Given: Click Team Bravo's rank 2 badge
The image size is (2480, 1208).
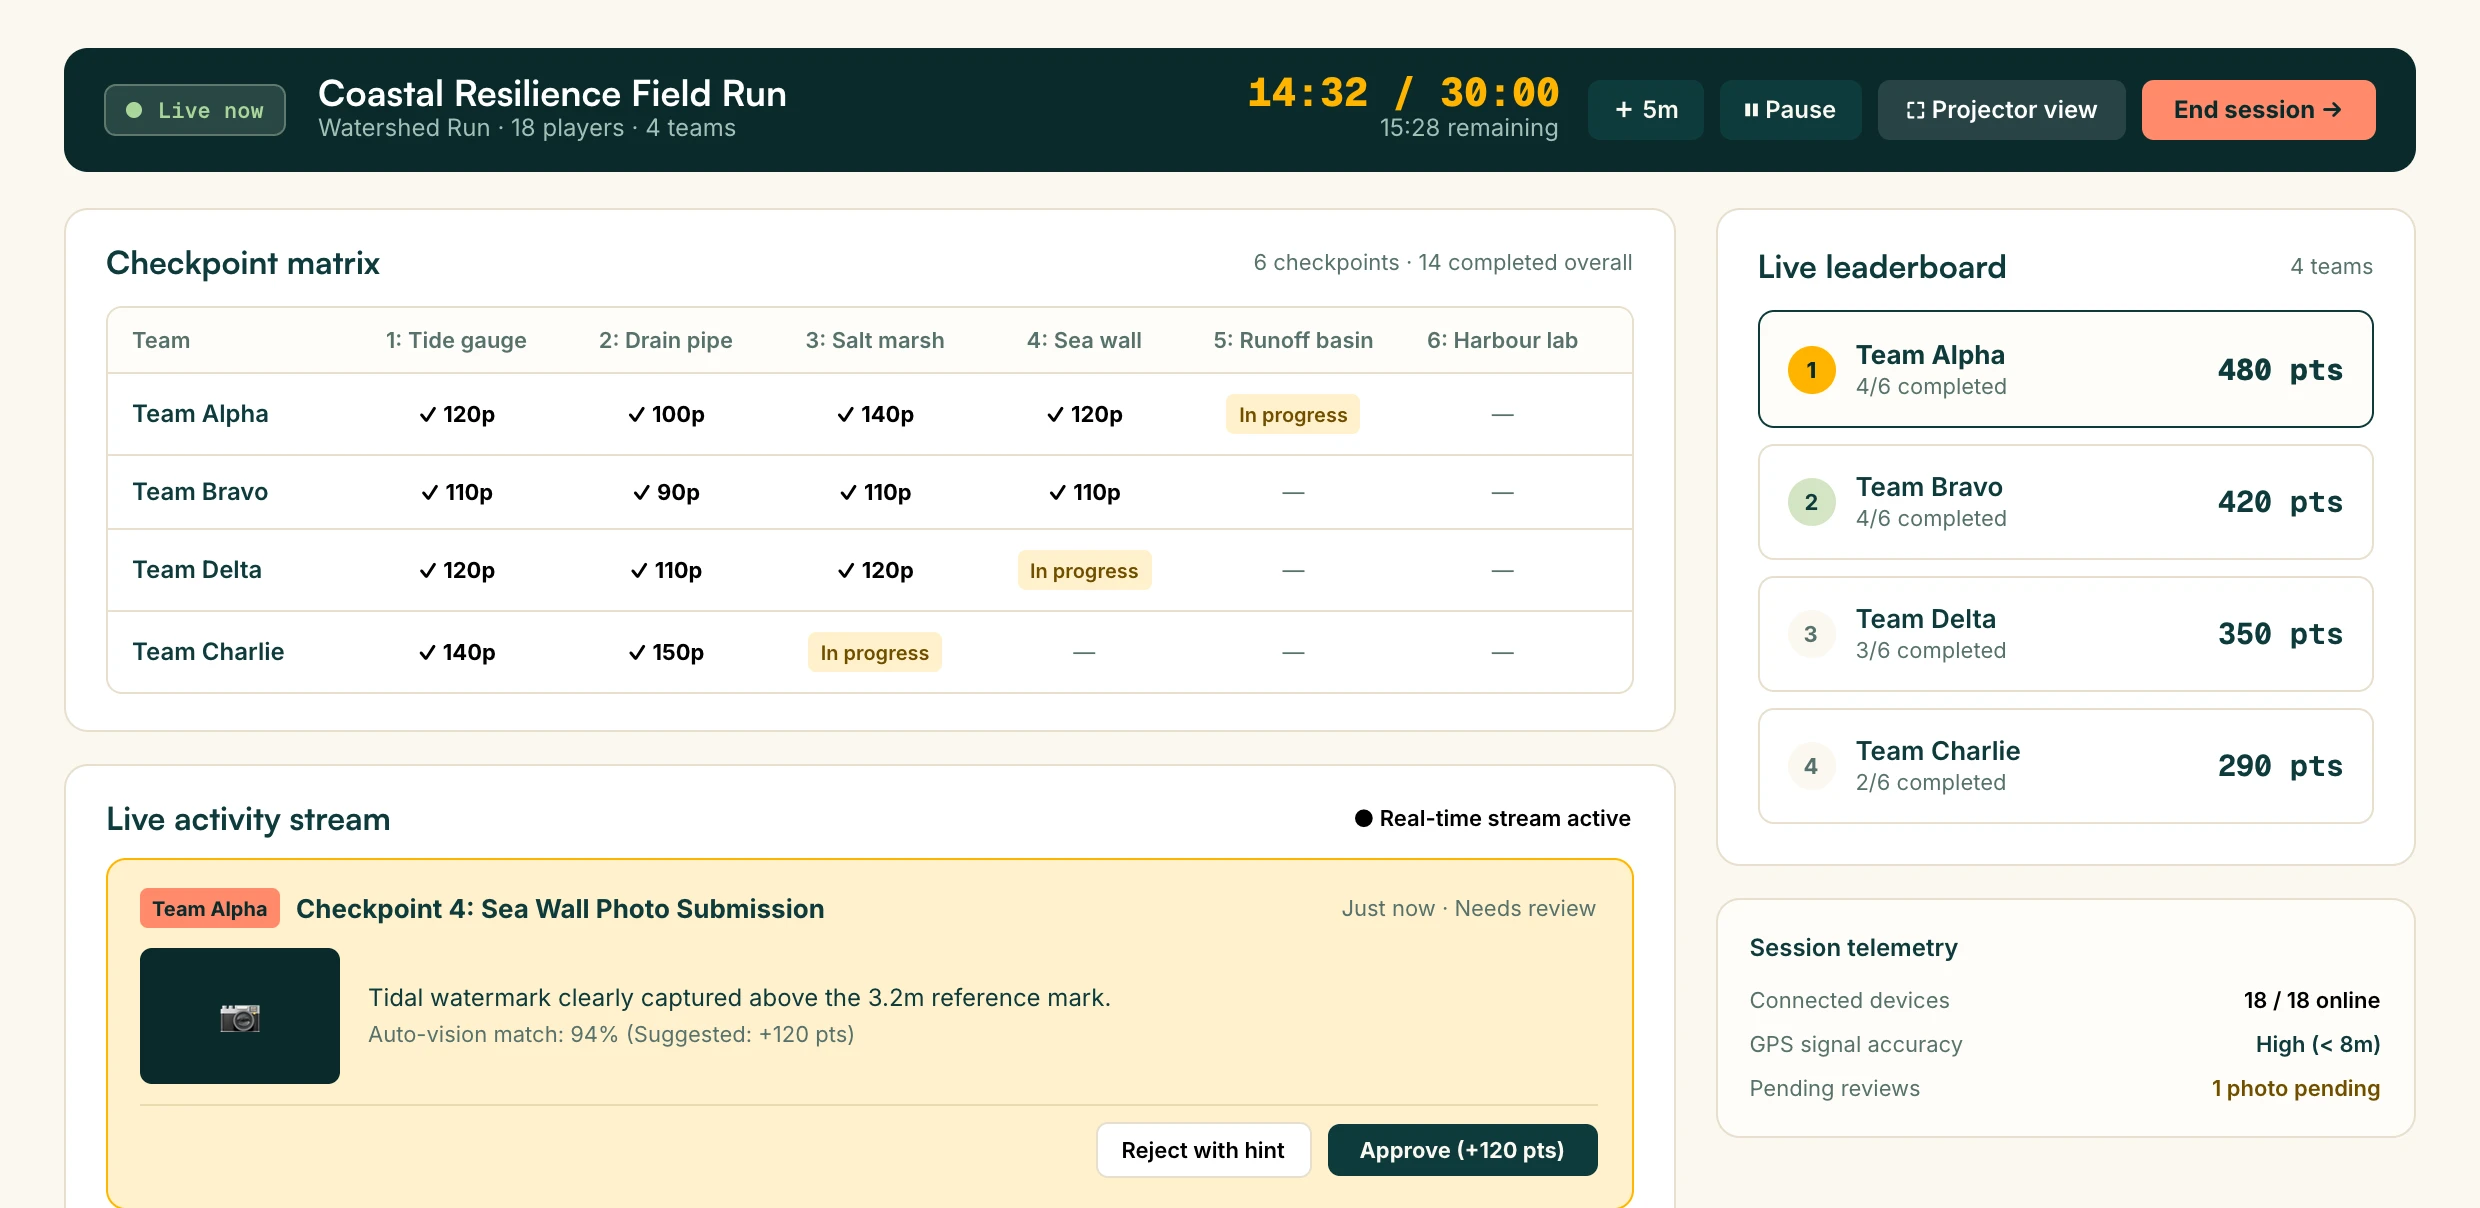Looking at the screenshot, I should (x=1811, y=502).
